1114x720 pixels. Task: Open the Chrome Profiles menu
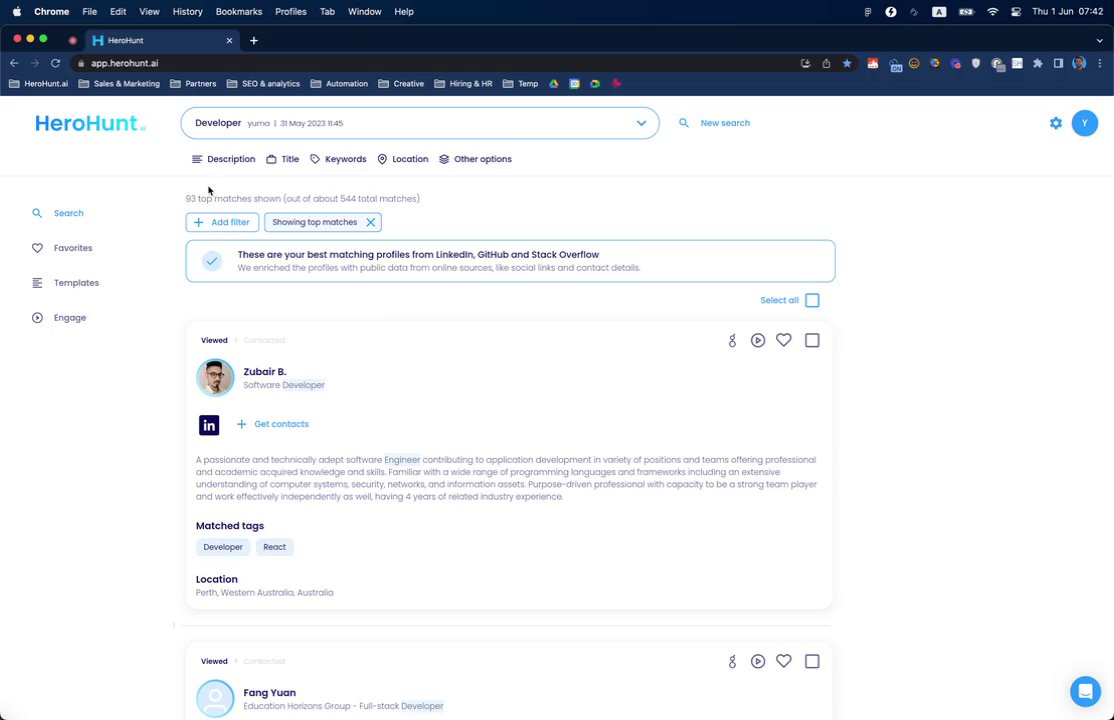(291, 11)
